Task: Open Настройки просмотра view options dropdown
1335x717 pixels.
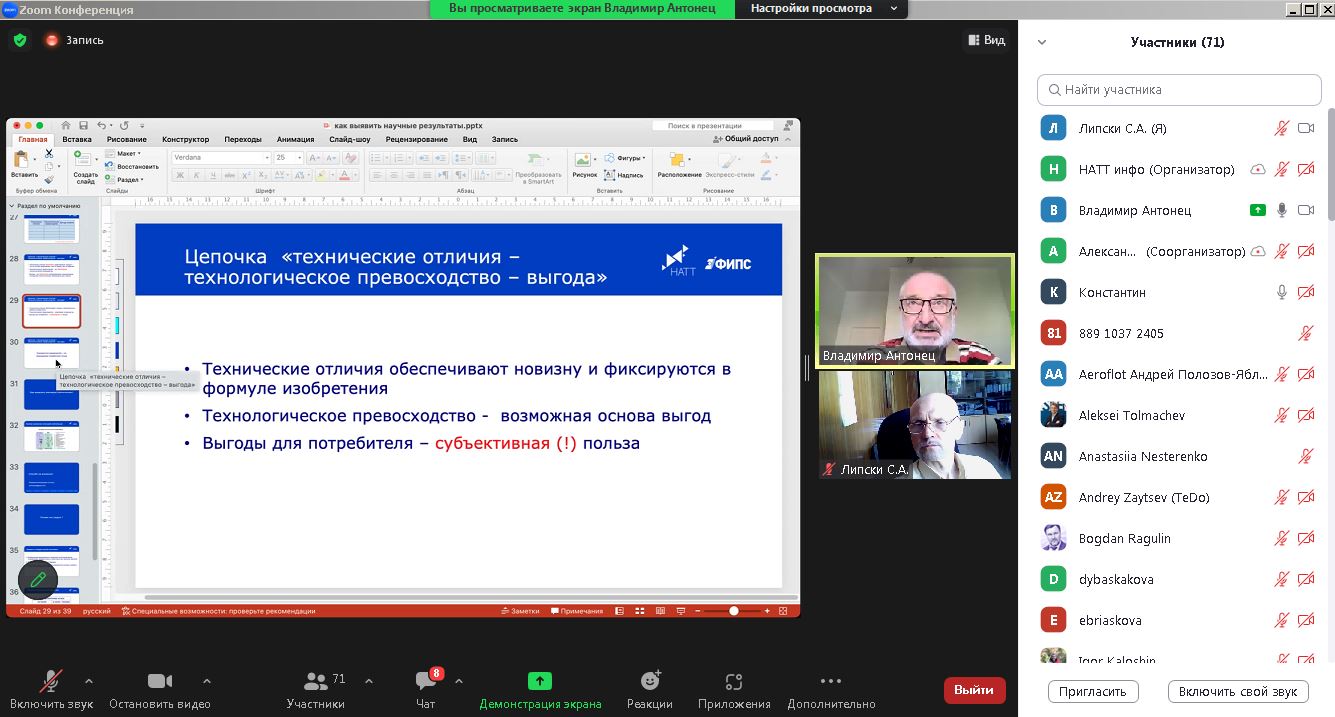Action: click(x=823, y=8)
